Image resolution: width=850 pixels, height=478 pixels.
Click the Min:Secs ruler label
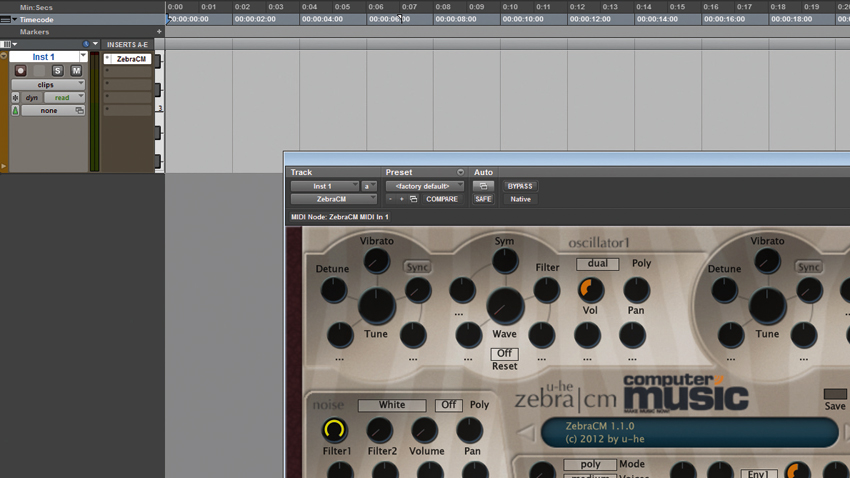coord(36,7)
